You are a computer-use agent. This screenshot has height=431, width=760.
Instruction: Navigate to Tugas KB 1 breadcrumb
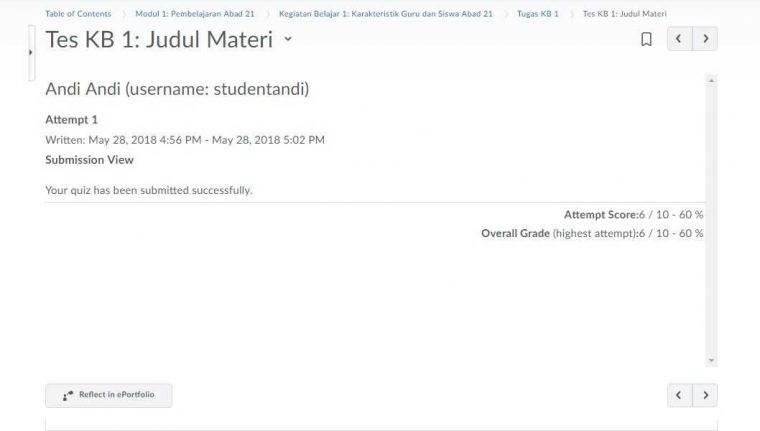[538, 14]
